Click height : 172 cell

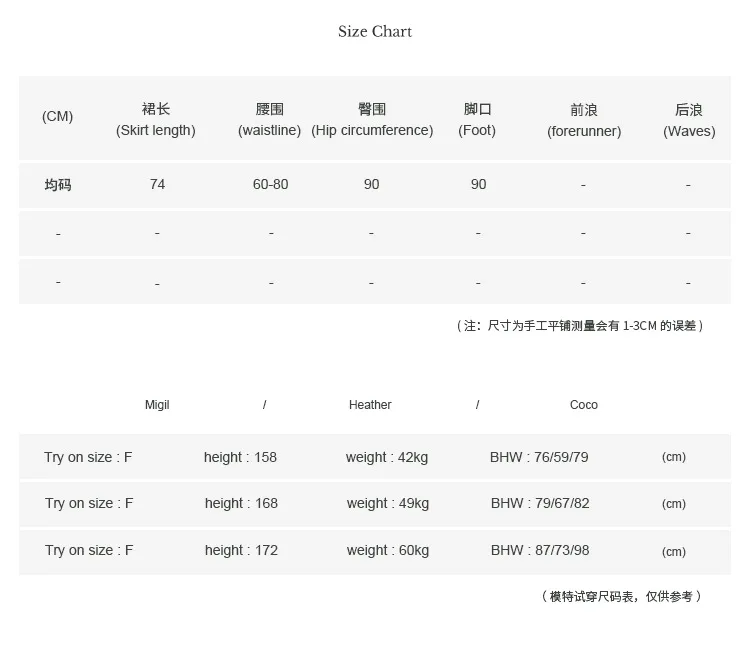241,550
